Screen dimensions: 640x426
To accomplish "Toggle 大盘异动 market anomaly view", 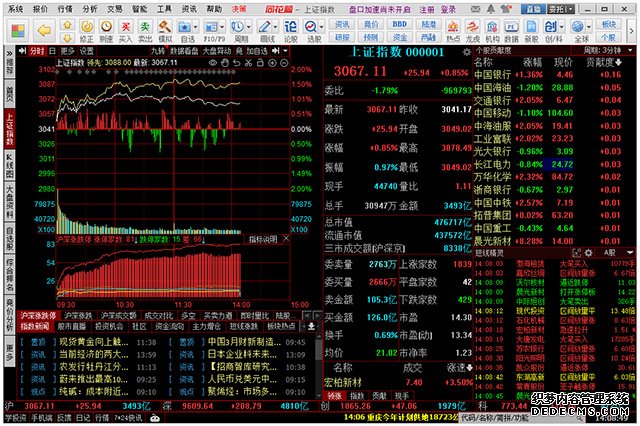I will (x=216, y=51).
